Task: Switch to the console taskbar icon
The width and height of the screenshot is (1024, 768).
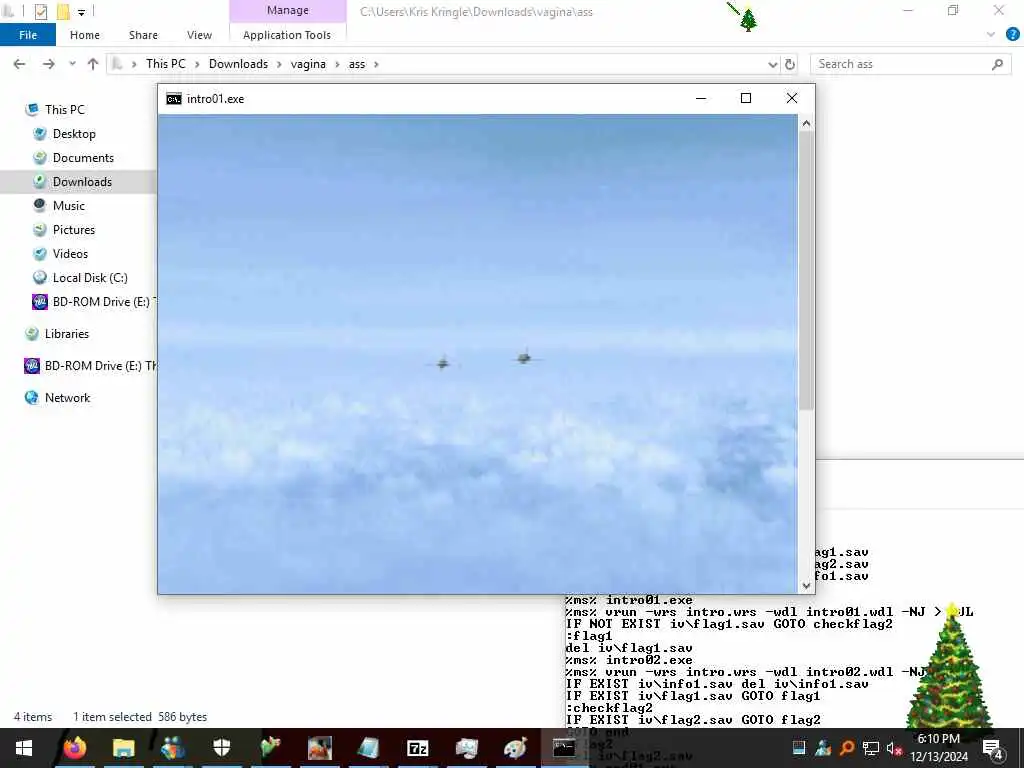Action: pyautogui.click(x=564, y=748)
